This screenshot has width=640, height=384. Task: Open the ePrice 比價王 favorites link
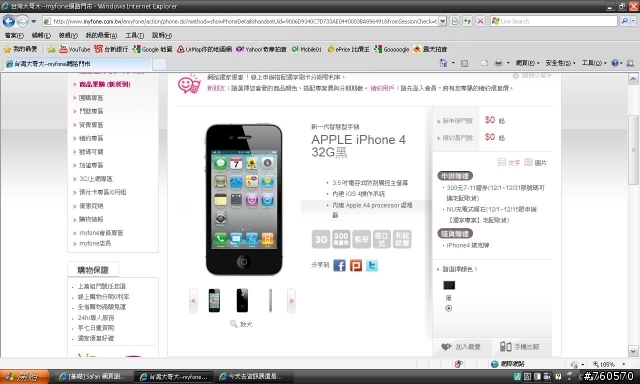pos(348,49)
